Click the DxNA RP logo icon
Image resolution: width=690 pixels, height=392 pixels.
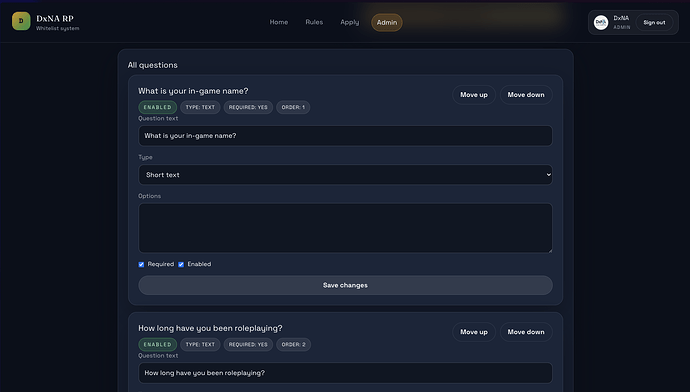tap(21, 21)
